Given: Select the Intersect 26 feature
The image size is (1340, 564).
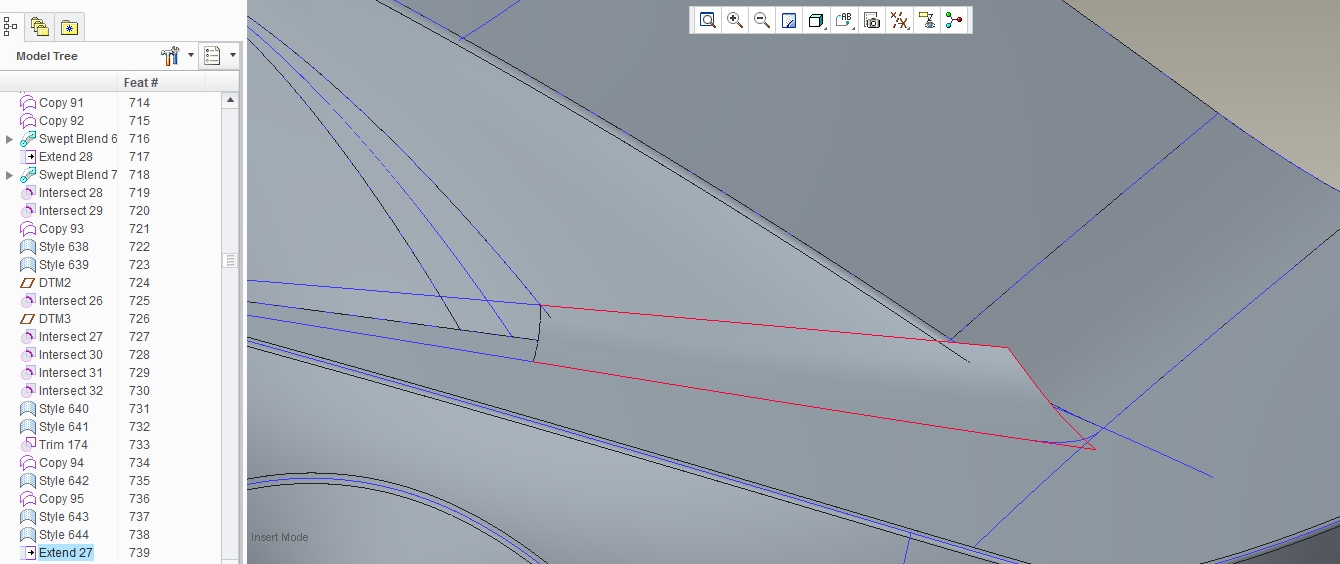Looking at the screenshot, I should click(x=70, y=301).
